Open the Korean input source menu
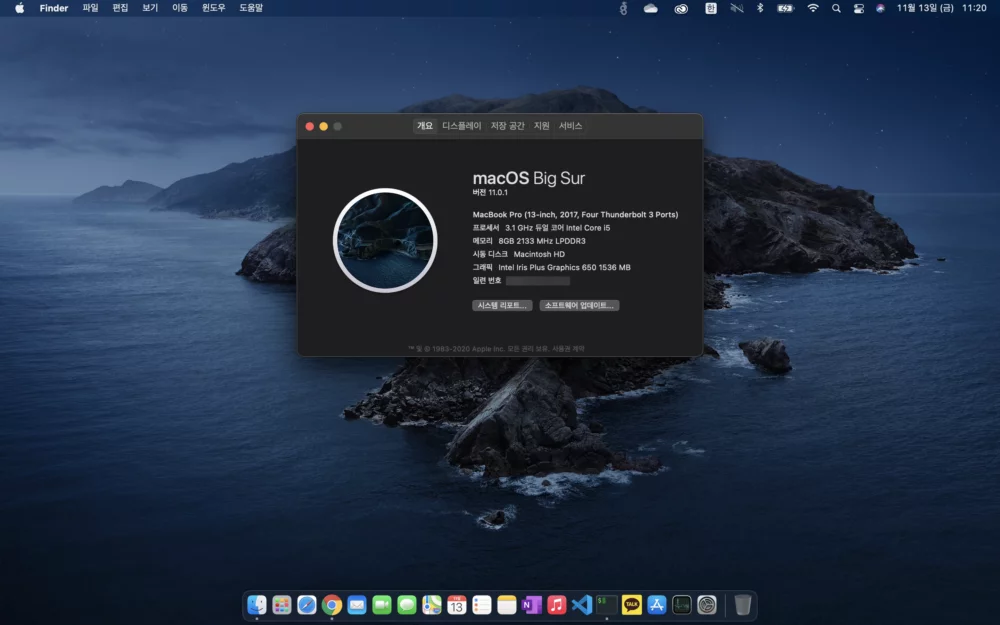The image size is (1000, 625). tap(710, 8)
